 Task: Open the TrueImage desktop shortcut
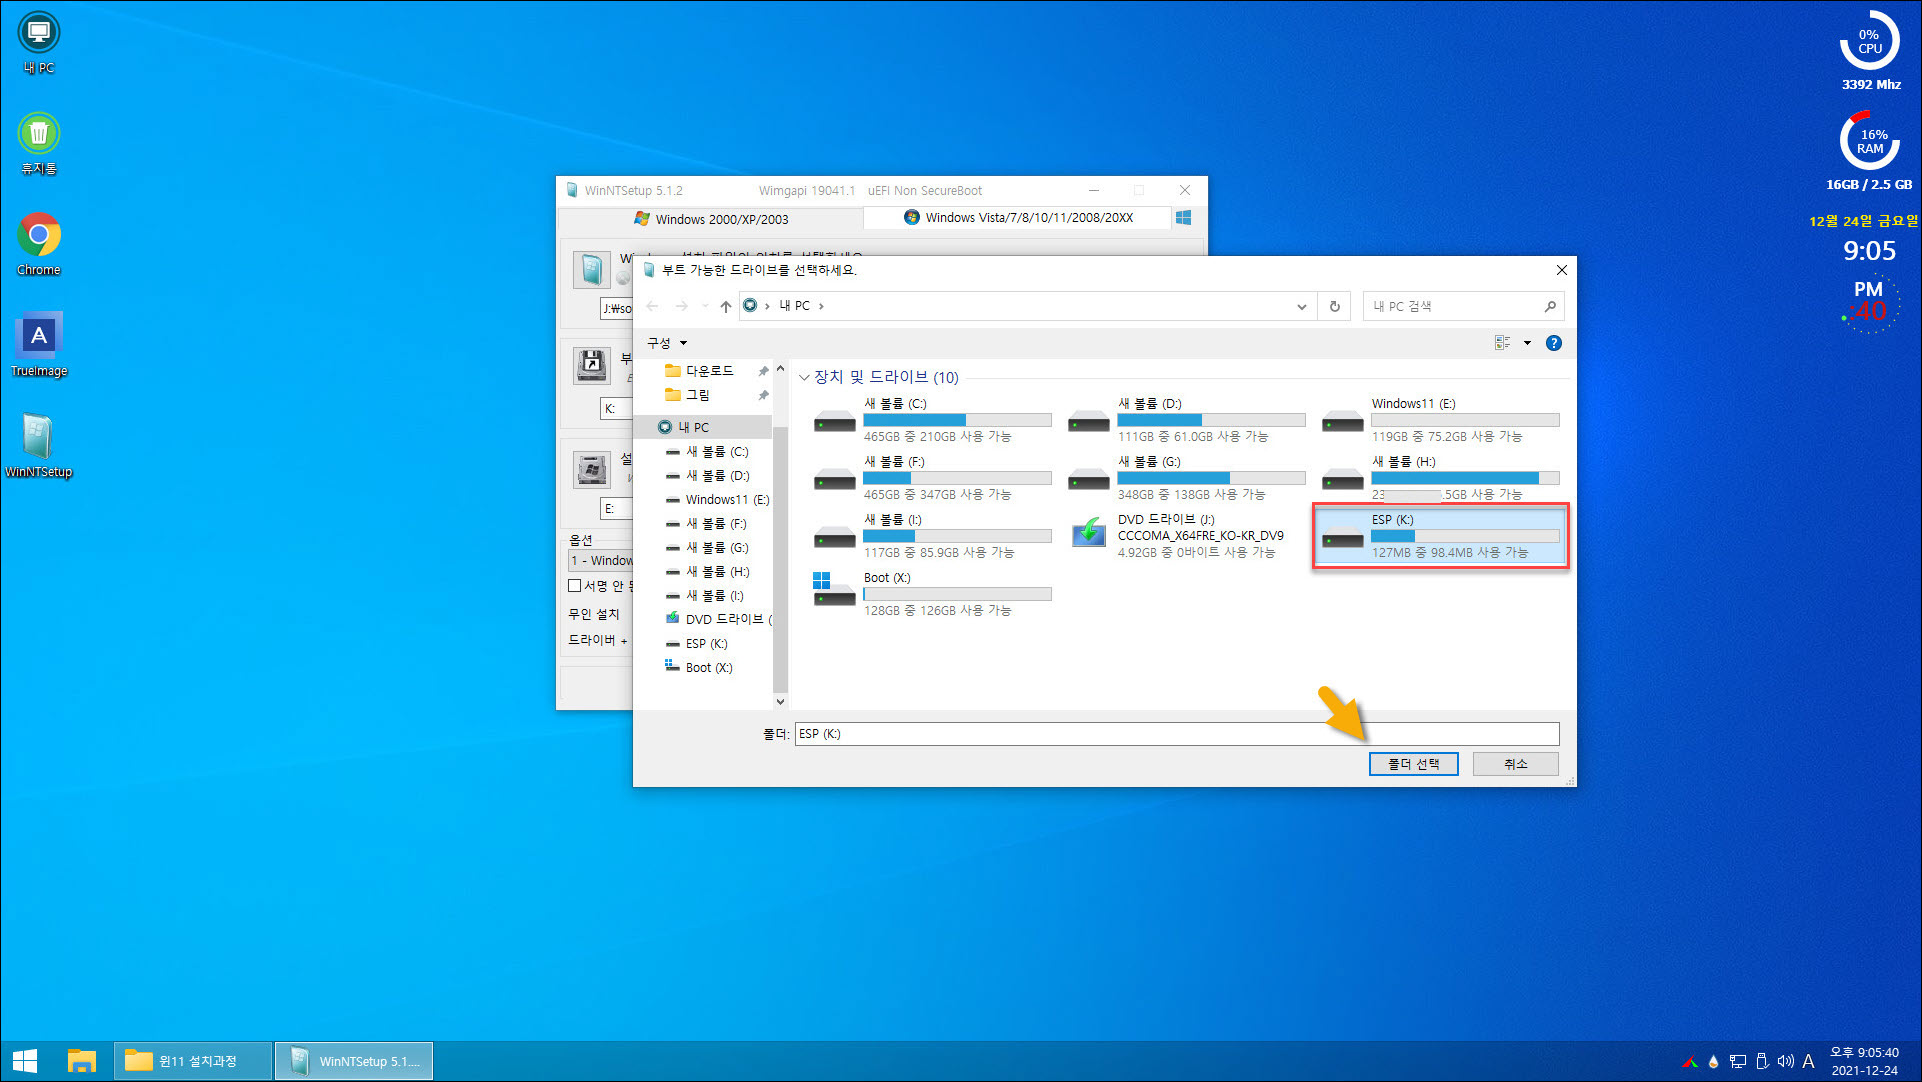(x=38, y=344)
